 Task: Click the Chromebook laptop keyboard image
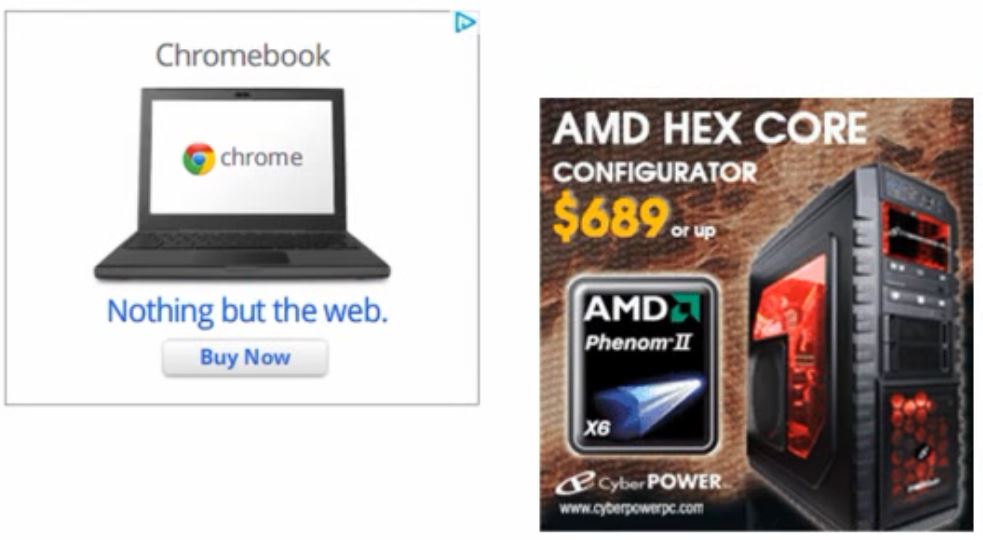tap(242, 248)
